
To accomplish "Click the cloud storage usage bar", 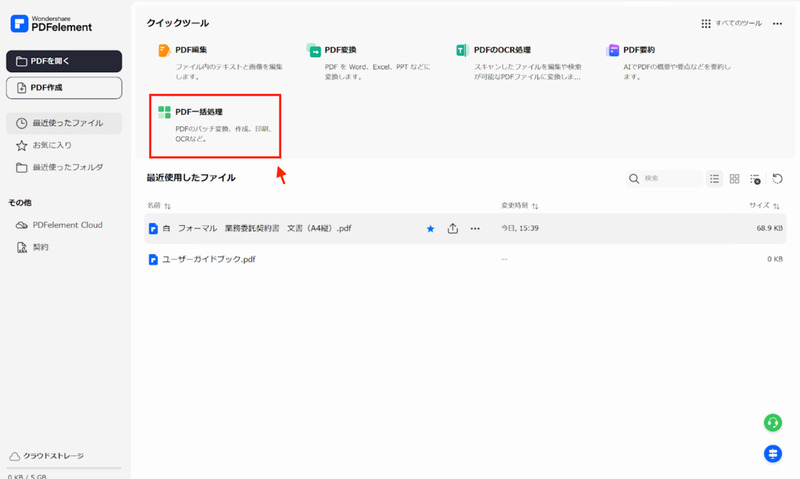I will click(x=64, y=468).
